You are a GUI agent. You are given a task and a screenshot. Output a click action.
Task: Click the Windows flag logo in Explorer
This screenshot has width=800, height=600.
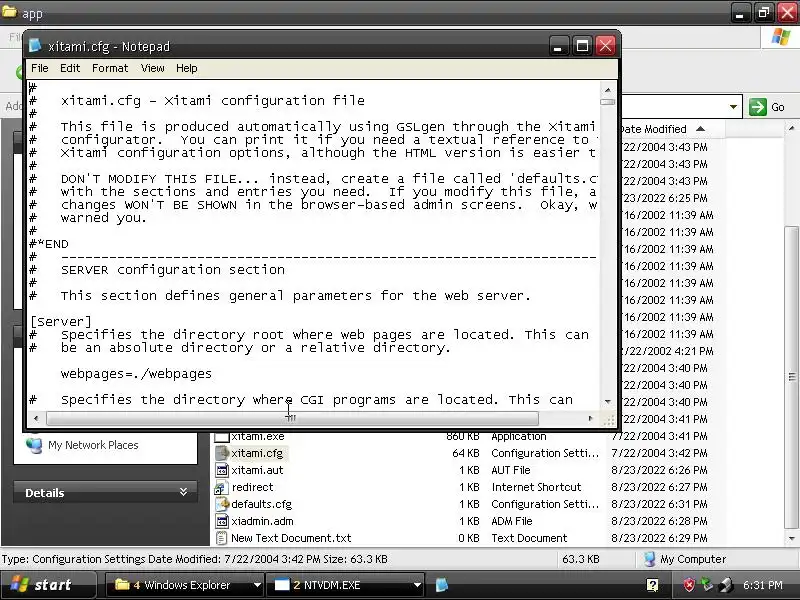tap(781, 37)
